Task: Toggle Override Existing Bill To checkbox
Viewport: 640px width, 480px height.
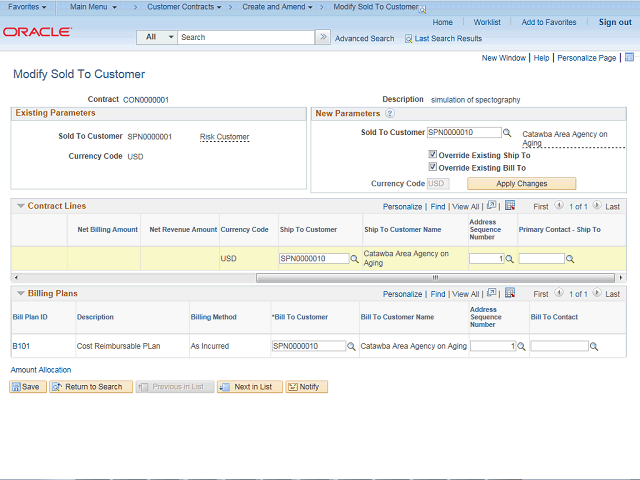Action: (433, 167)
